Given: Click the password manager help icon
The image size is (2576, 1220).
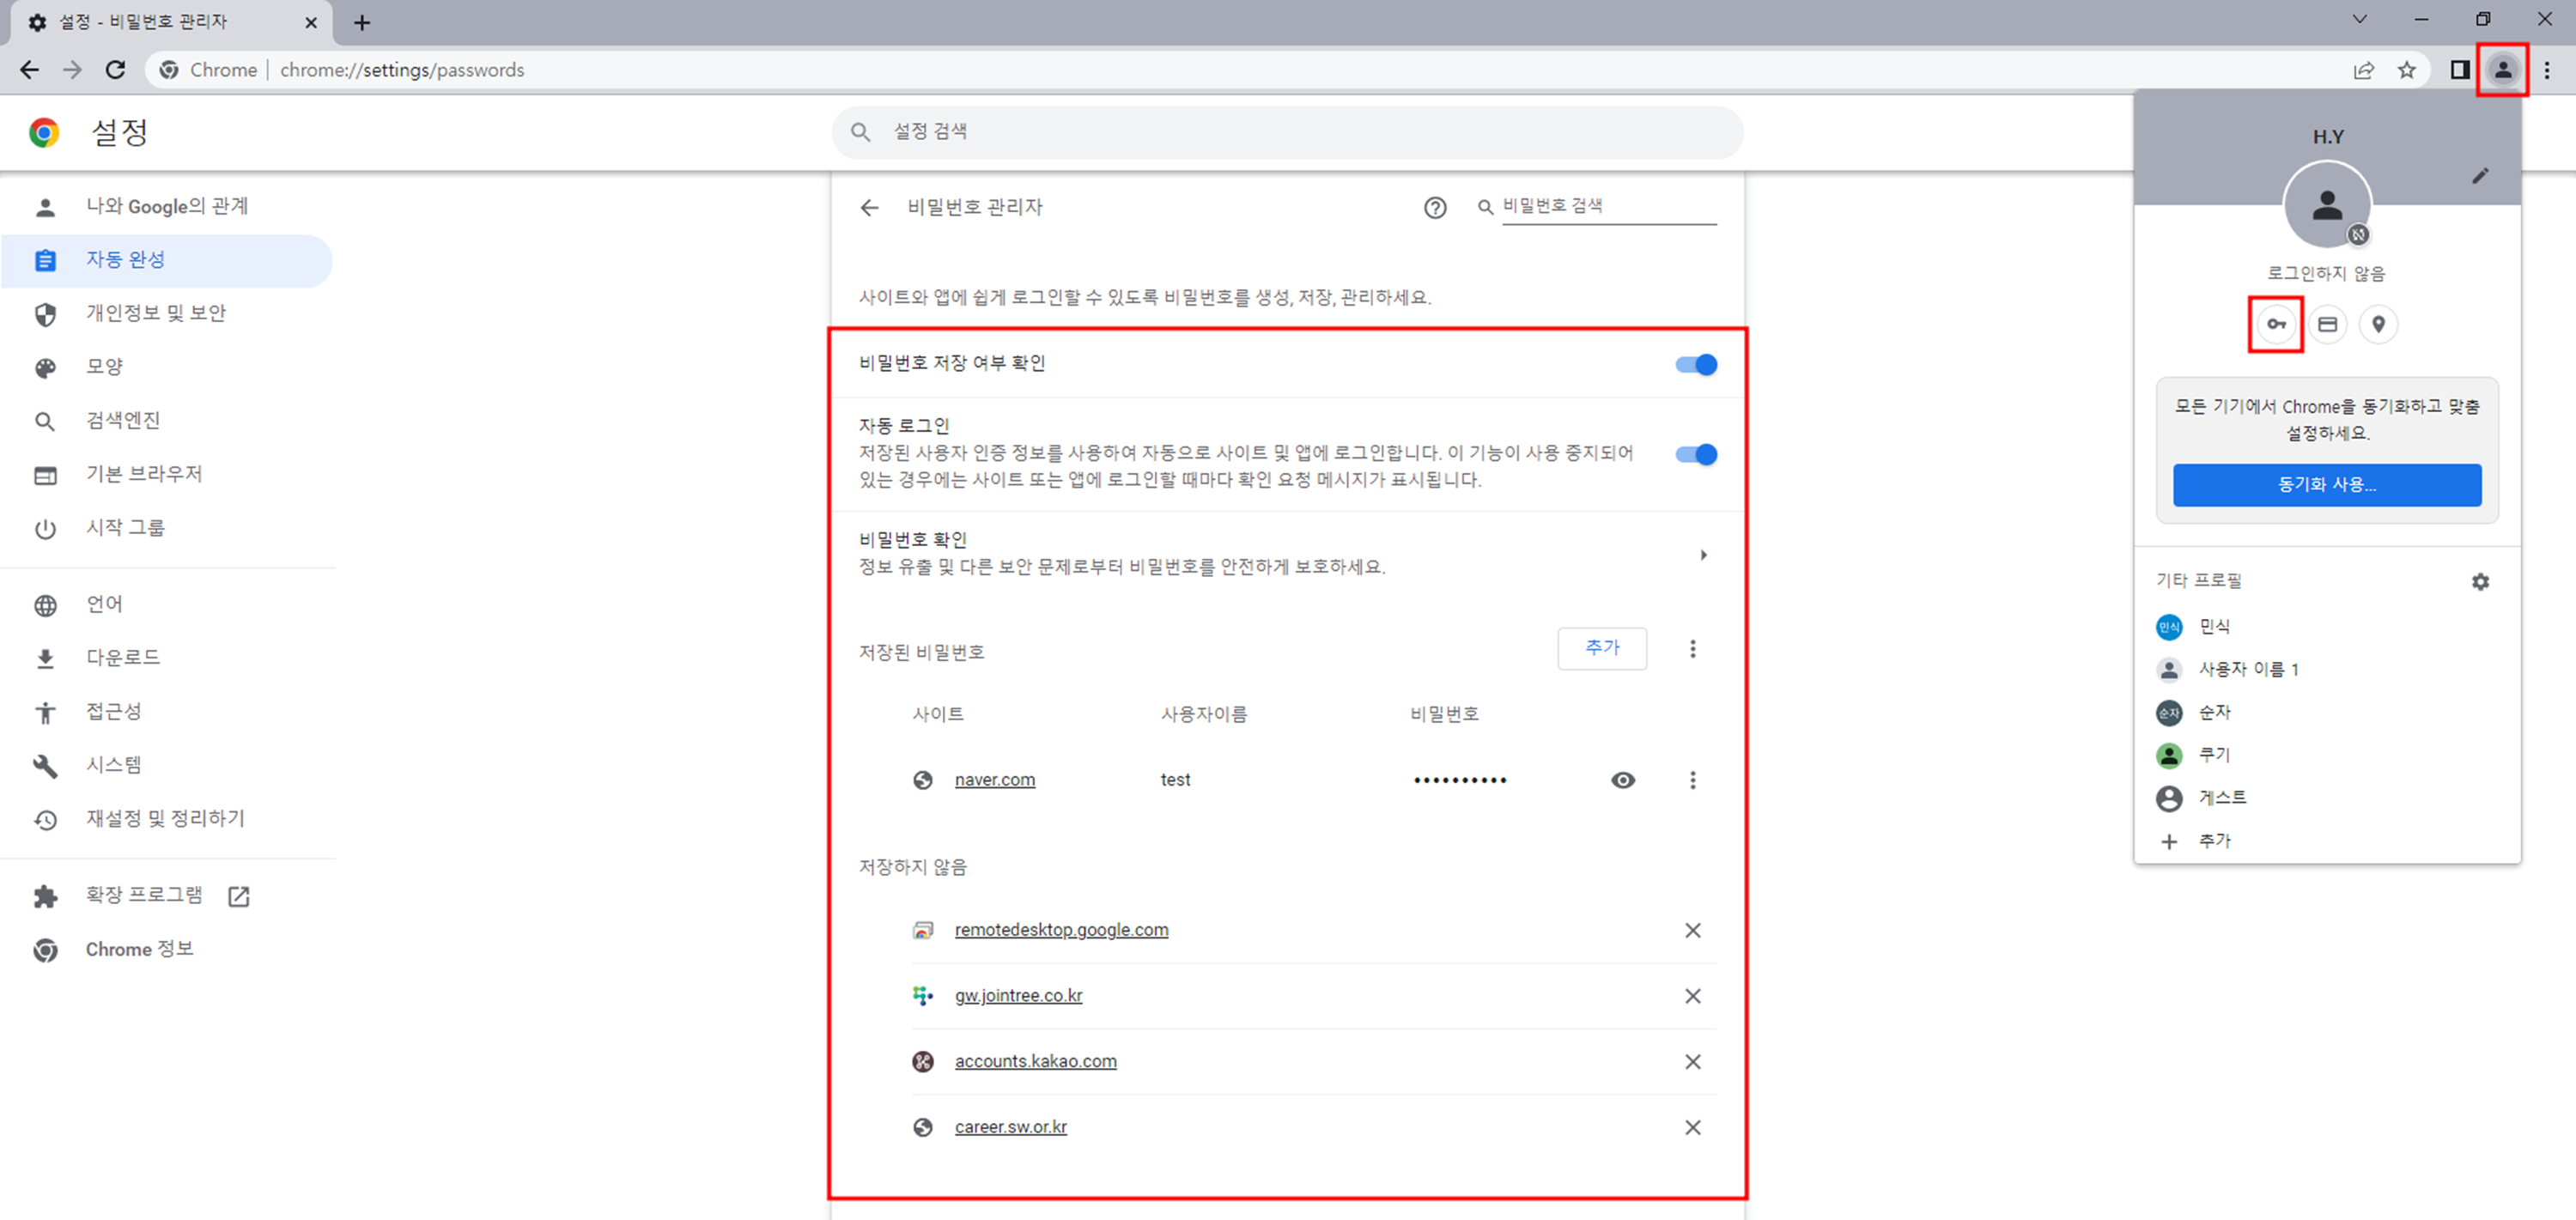Looking at the screenshot, I should 1434,207.
